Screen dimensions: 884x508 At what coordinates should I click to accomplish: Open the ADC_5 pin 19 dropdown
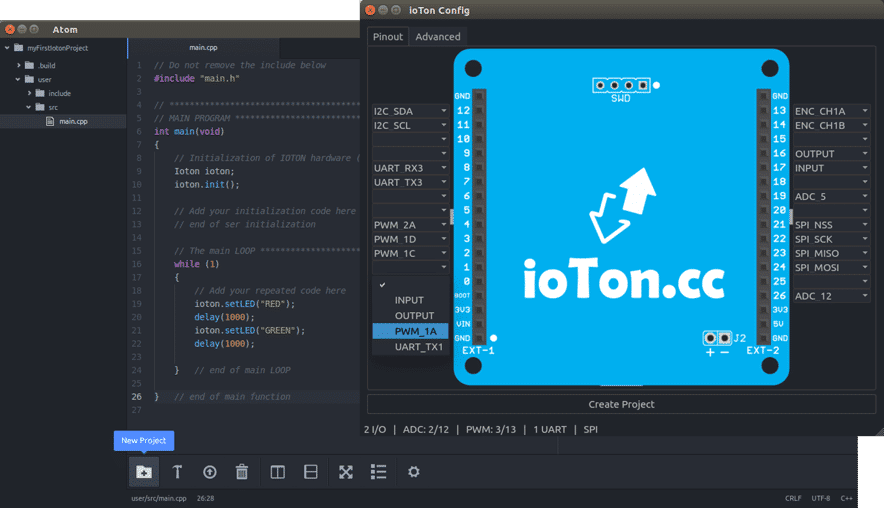click(x=832, y=196)
